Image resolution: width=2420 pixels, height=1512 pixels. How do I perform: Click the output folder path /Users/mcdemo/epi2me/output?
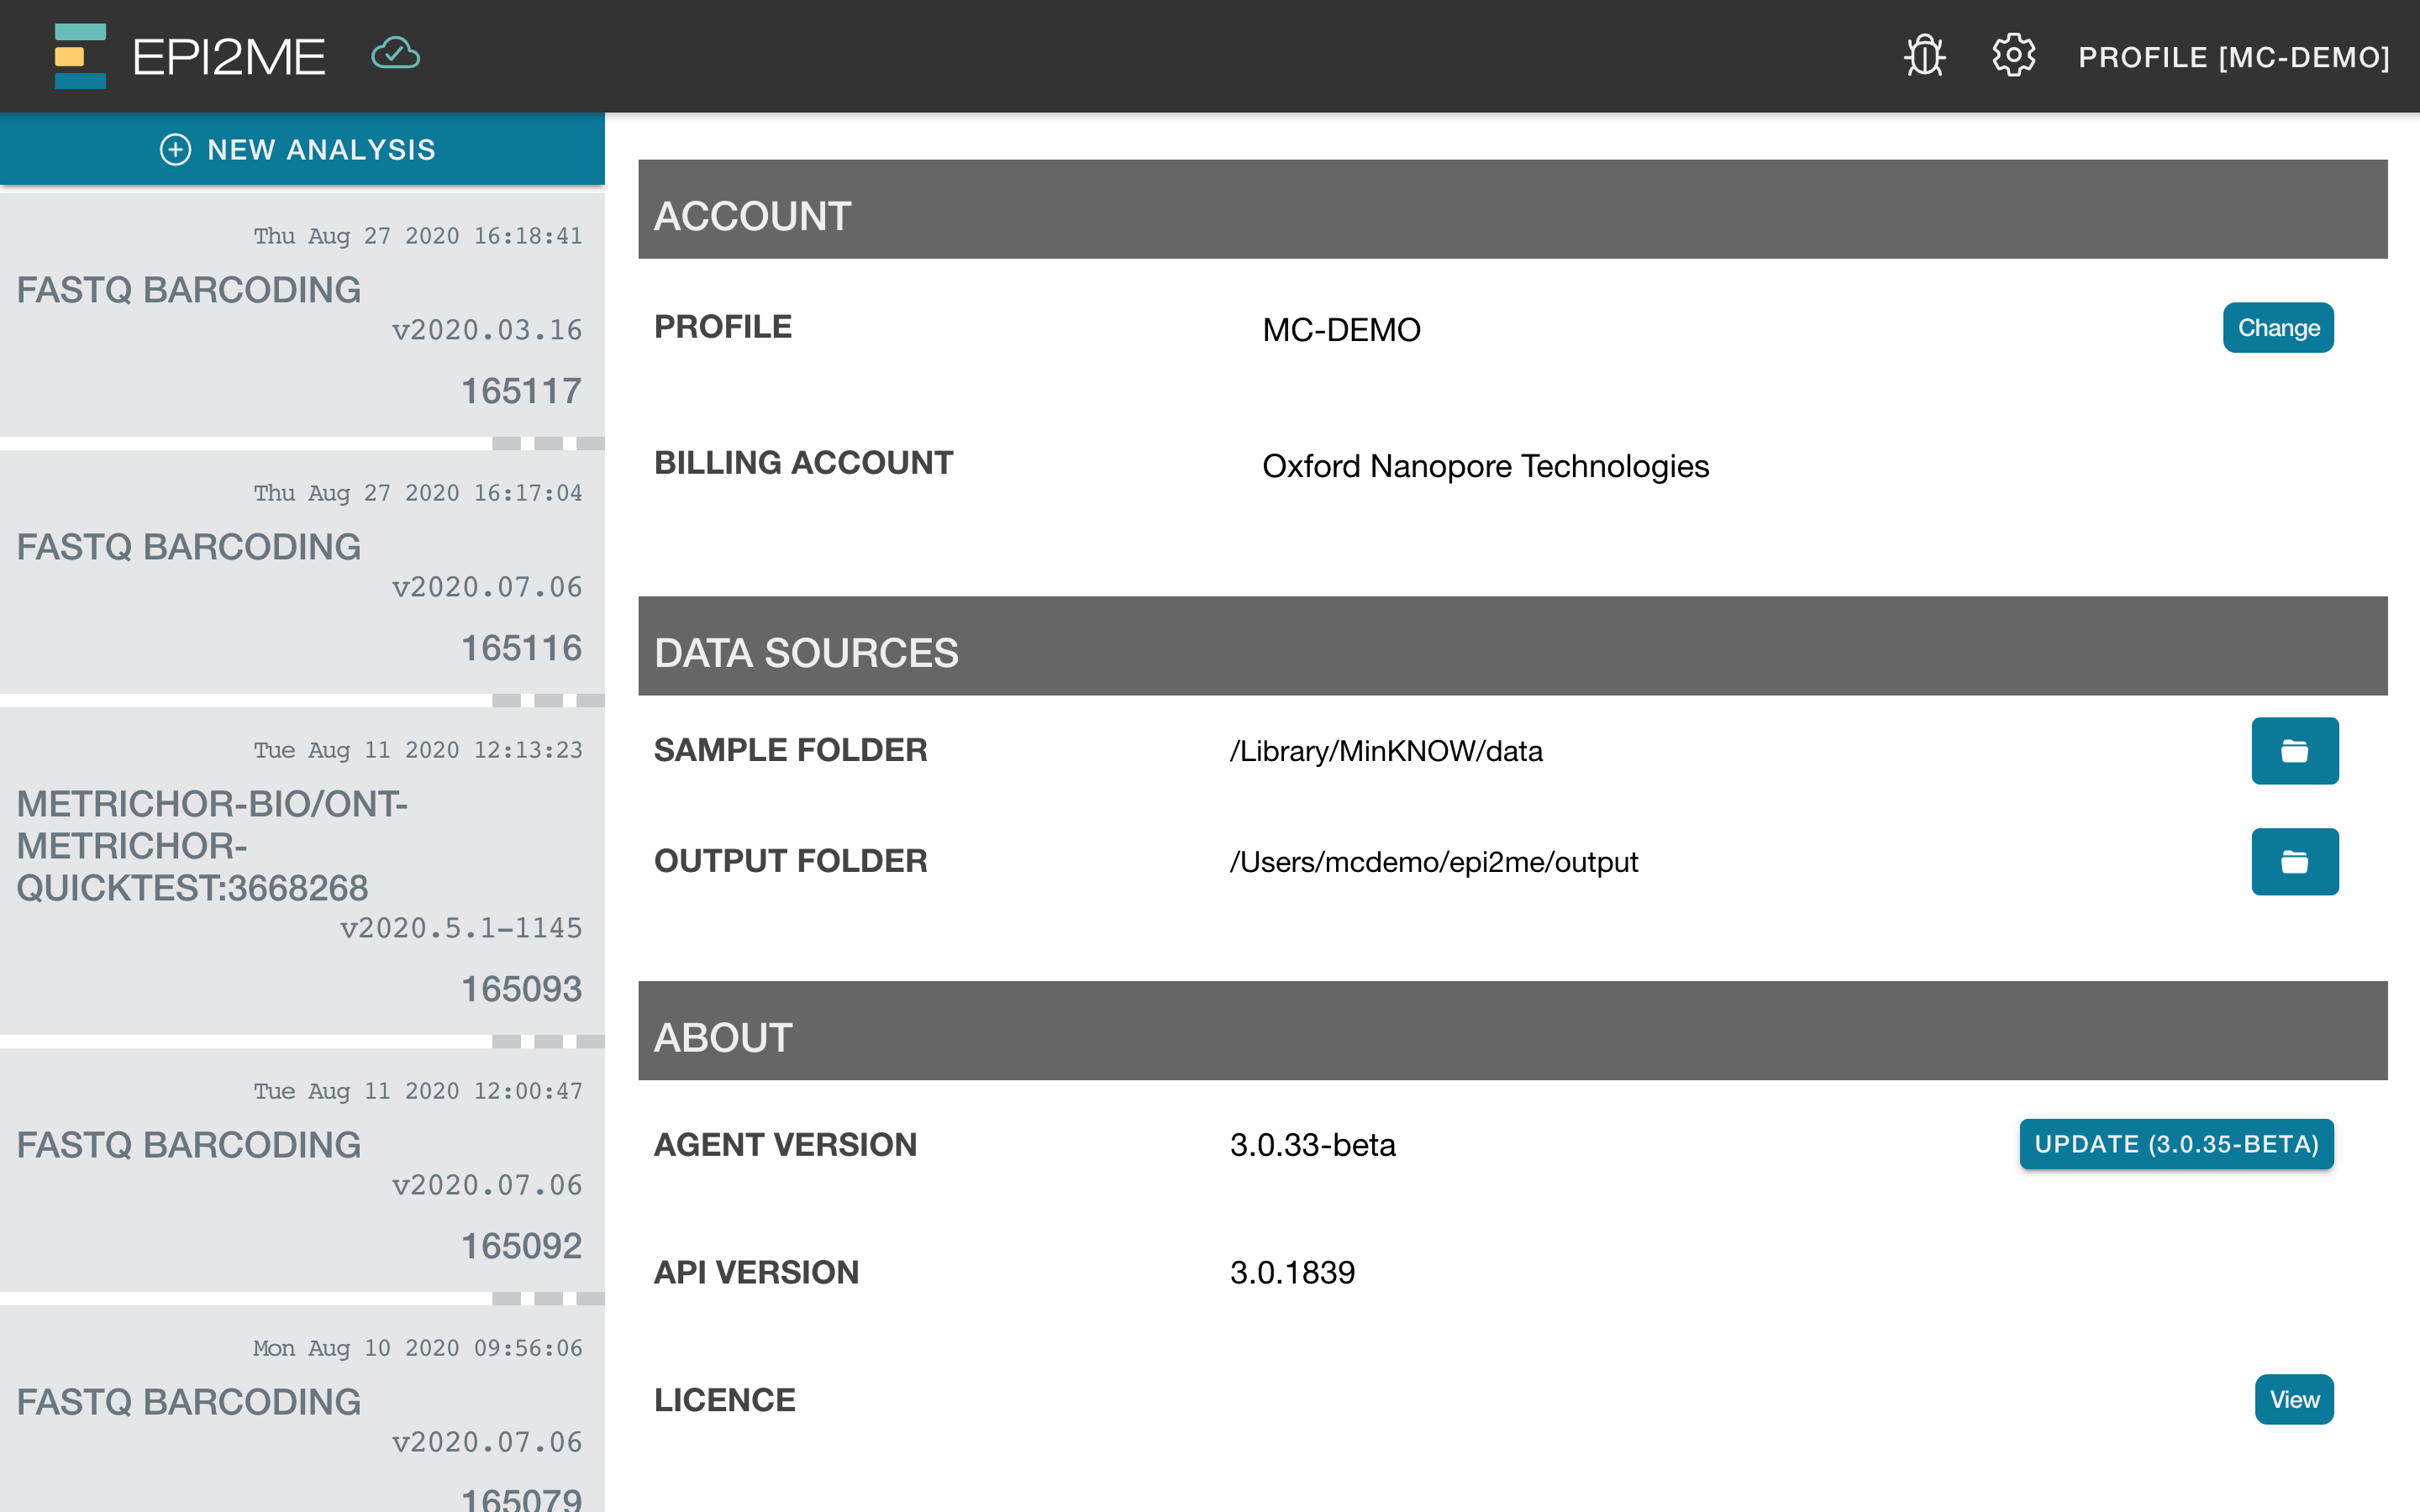click(x=1434, y=862)
